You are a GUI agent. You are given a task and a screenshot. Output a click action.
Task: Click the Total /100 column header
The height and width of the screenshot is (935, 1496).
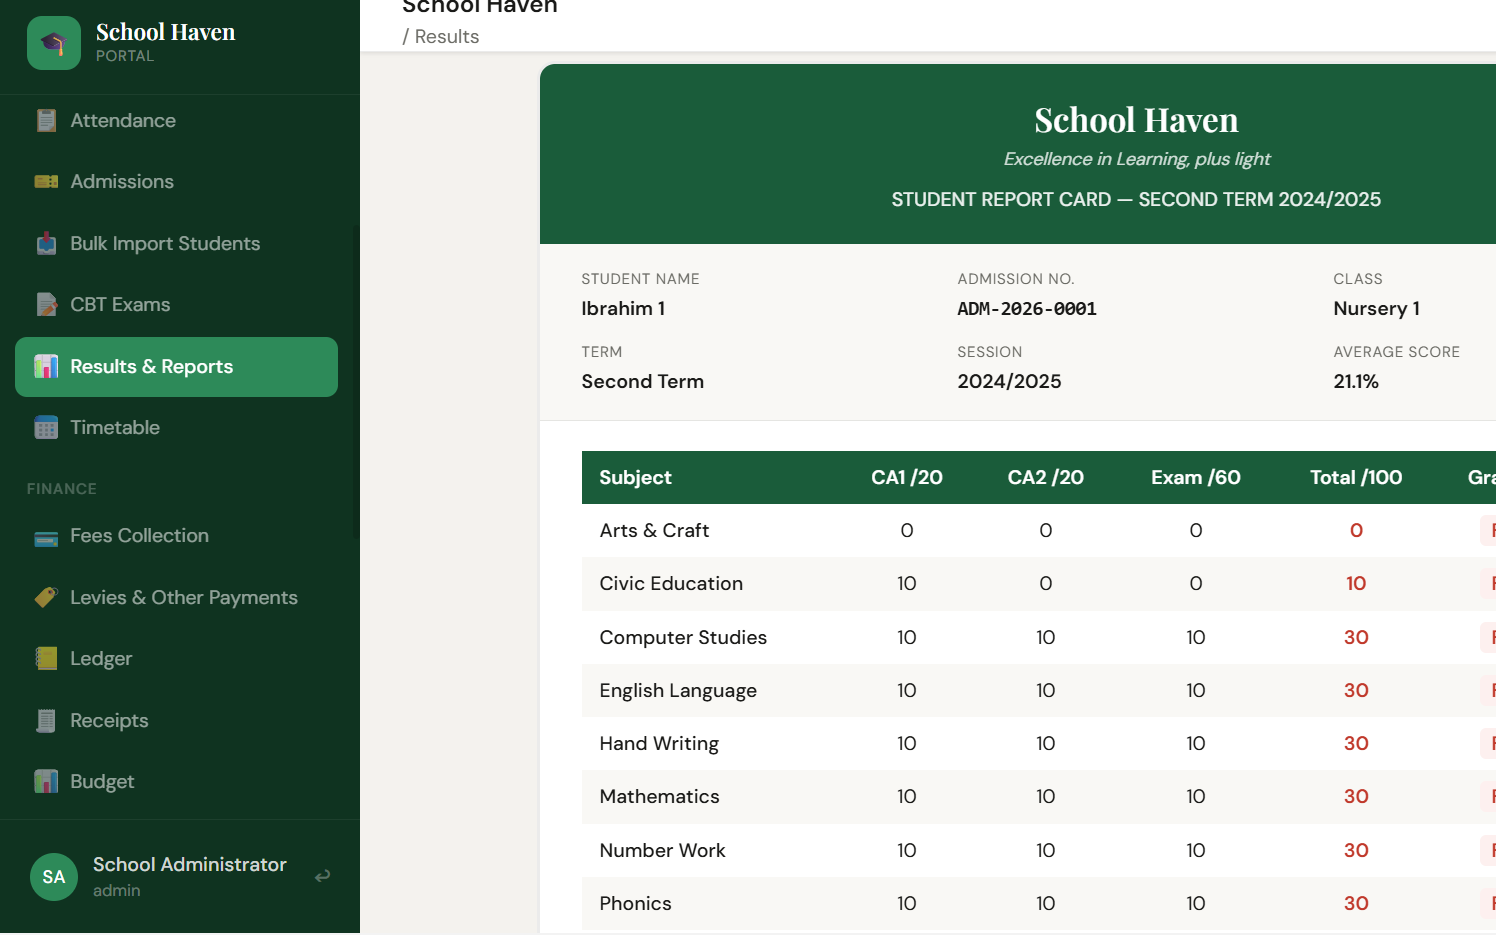(1356, 478)
